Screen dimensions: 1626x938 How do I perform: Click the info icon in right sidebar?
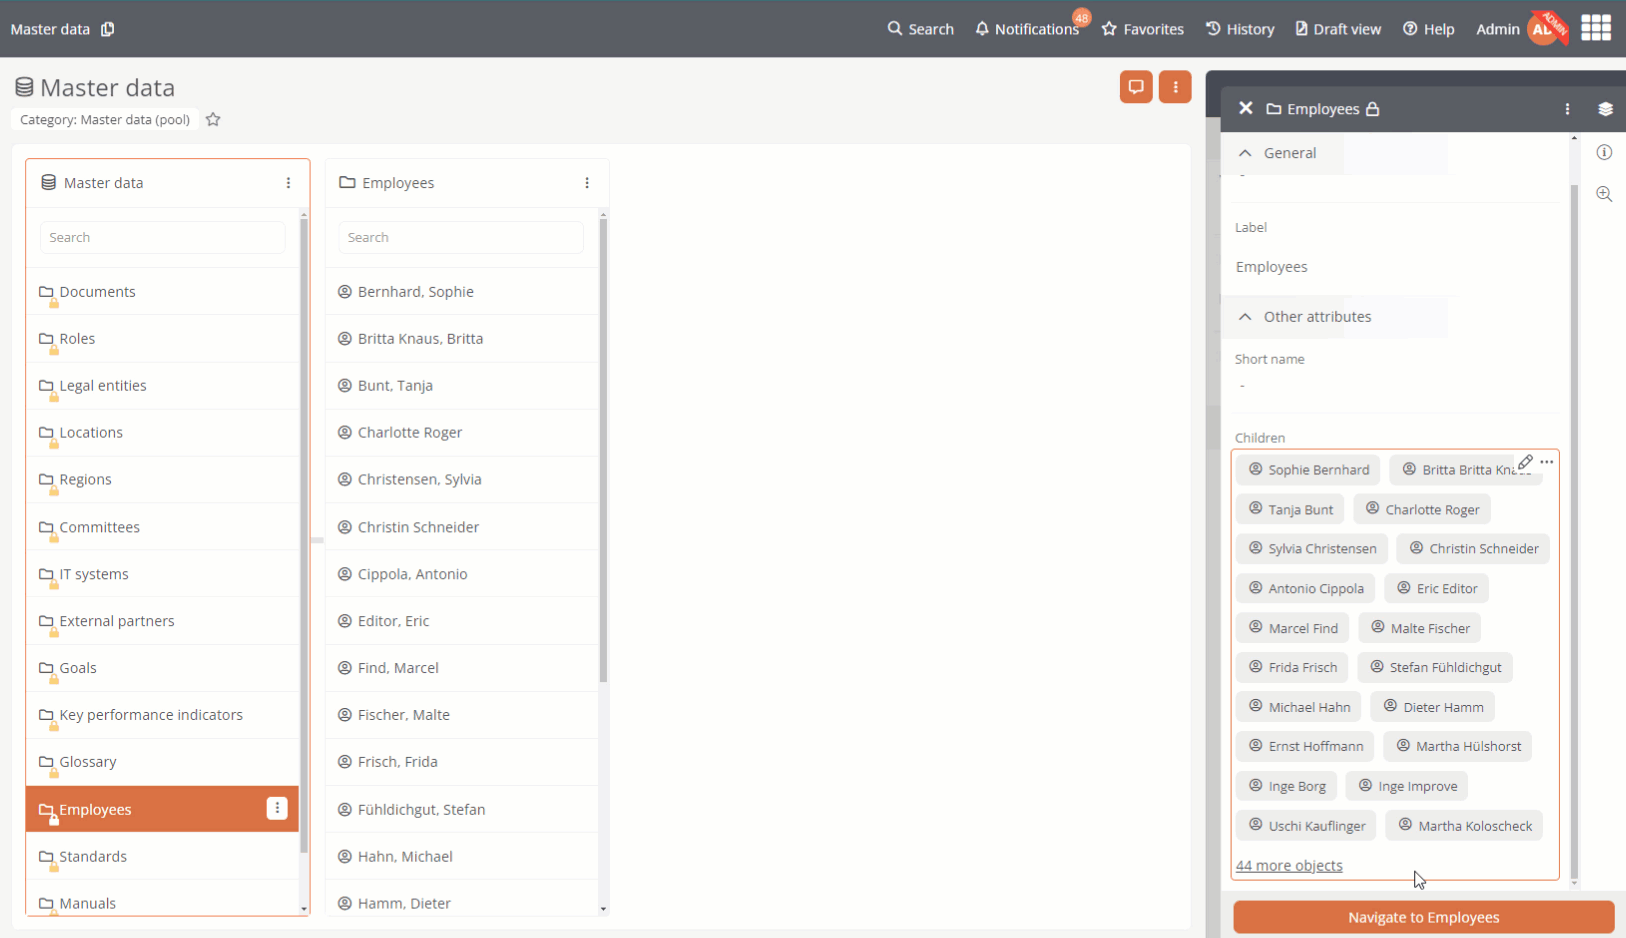pos(1604,153)
